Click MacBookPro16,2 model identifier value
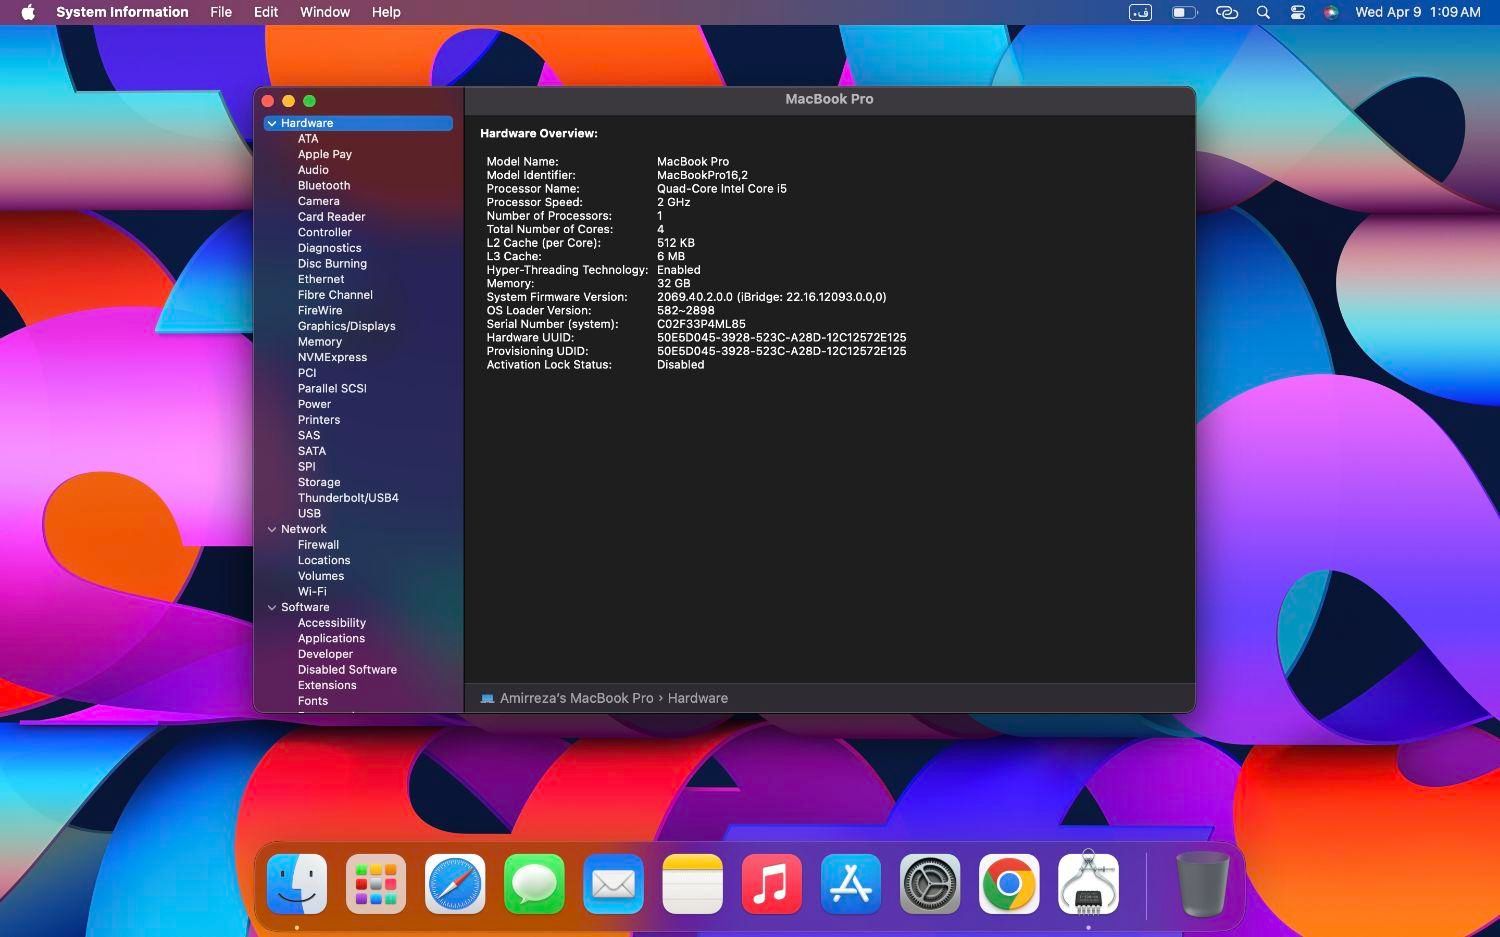Viewport: 1500px width, 937px height. coord(702,175)
